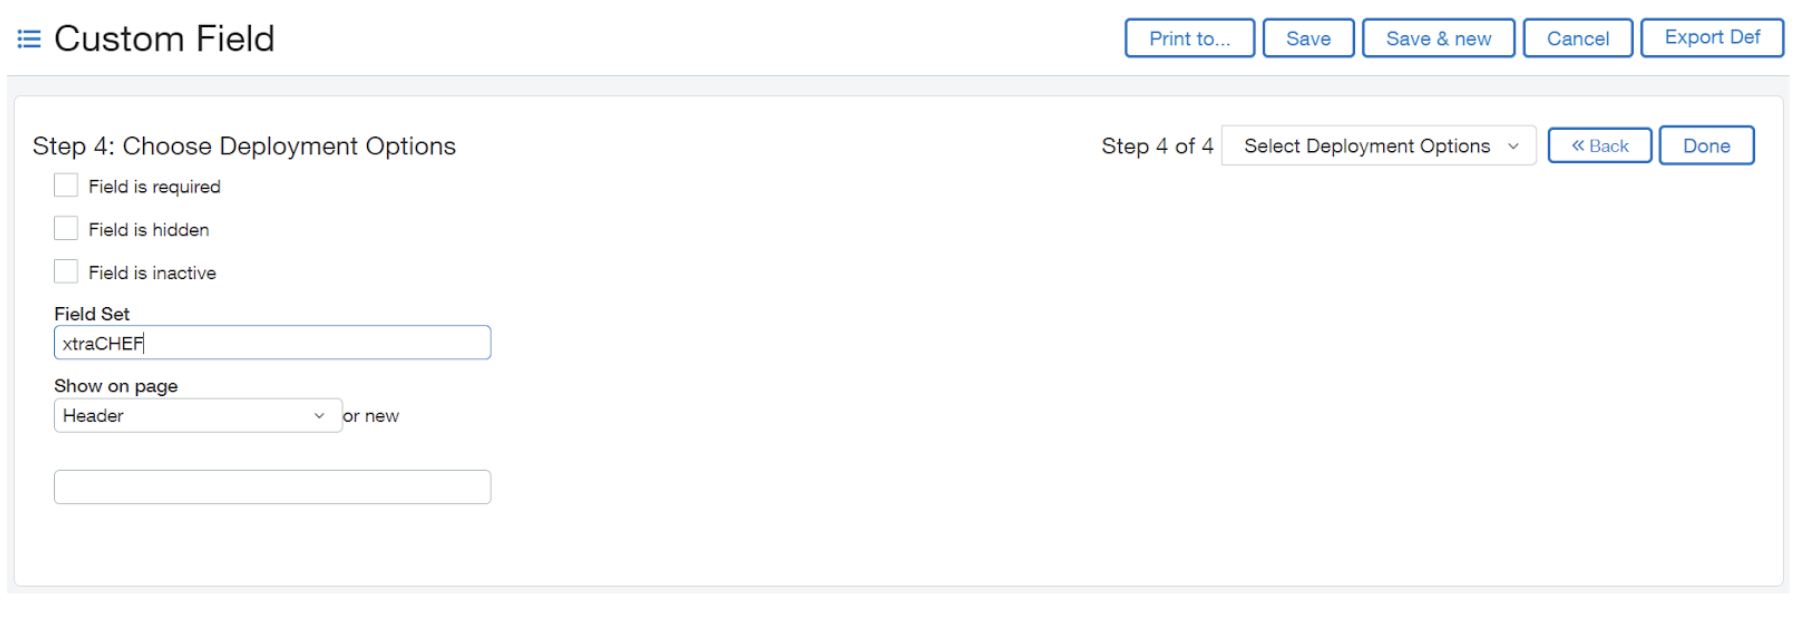Cancel the custom field edit
Viewport: 1812px width, 626px height.
coord(1577,39)
